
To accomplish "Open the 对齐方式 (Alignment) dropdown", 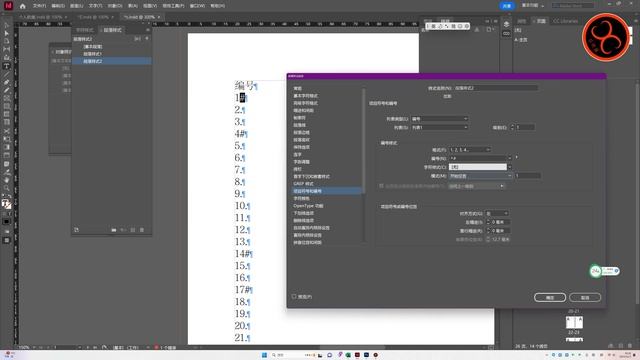I will 497,213.
